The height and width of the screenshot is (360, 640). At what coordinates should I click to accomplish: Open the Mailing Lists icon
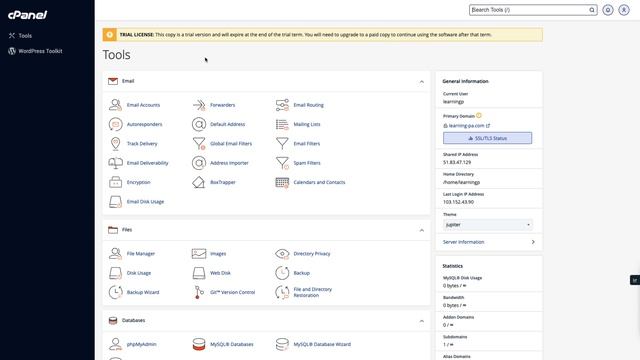tap(282, 124)
